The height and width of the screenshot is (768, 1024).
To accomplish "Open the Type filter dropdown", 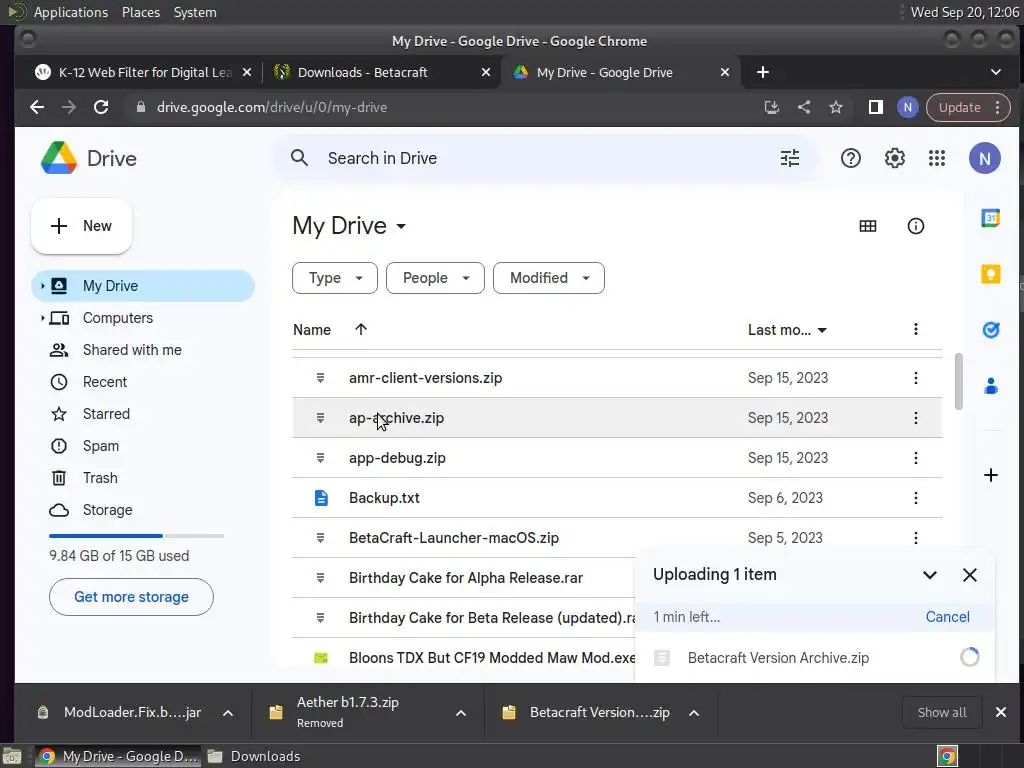I will (x=334, y=278).
